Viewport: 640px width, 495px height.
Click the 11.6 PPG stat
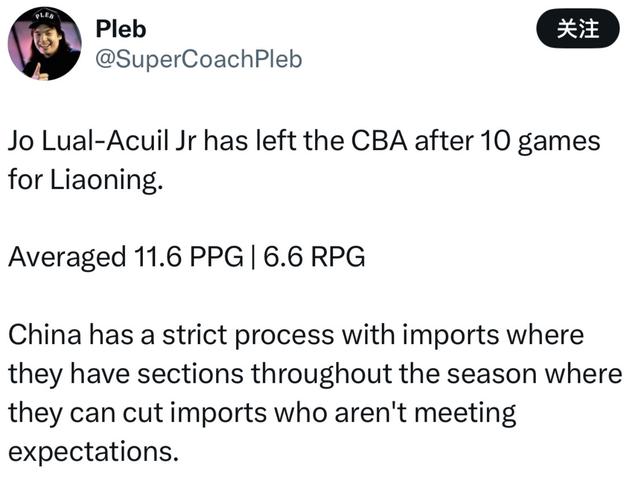pyautogui.click(x=189, y=257)
